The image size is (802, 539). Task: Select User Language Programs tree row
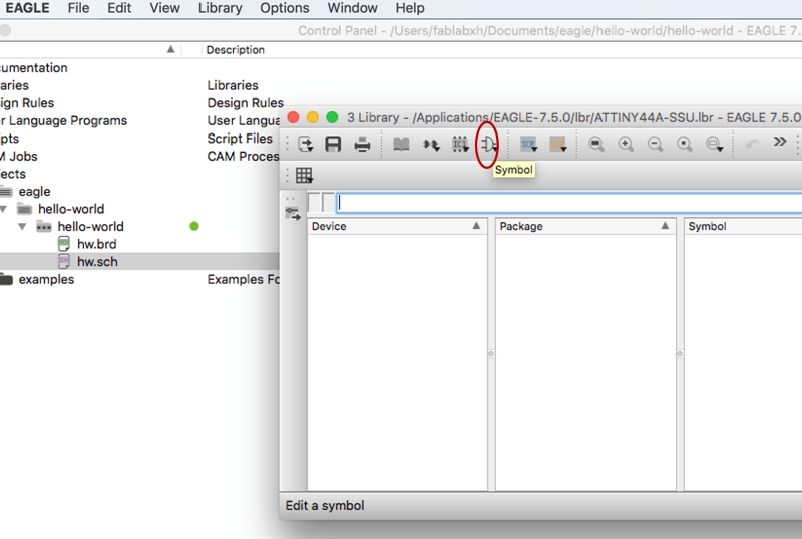coord(63,120)
